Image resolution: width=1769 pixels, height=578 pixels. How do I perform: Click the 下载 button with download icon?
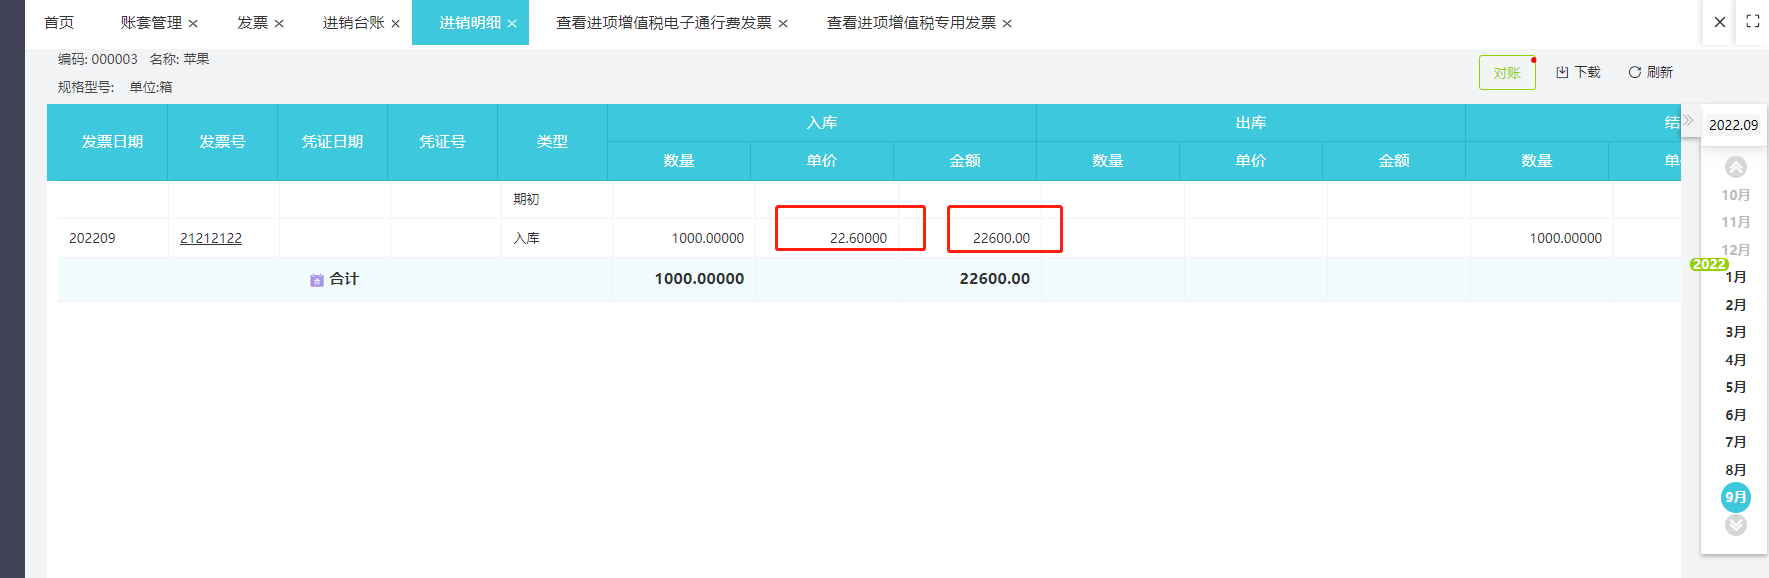click(x=1578, y=72)
